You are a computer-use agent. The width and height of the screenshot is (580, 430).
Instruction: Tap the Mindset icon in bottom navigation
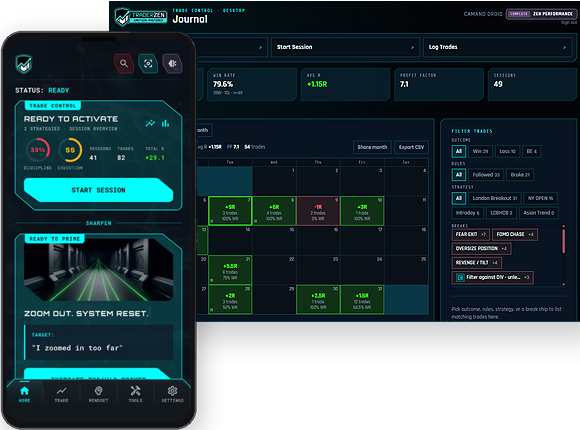(98, 394)
